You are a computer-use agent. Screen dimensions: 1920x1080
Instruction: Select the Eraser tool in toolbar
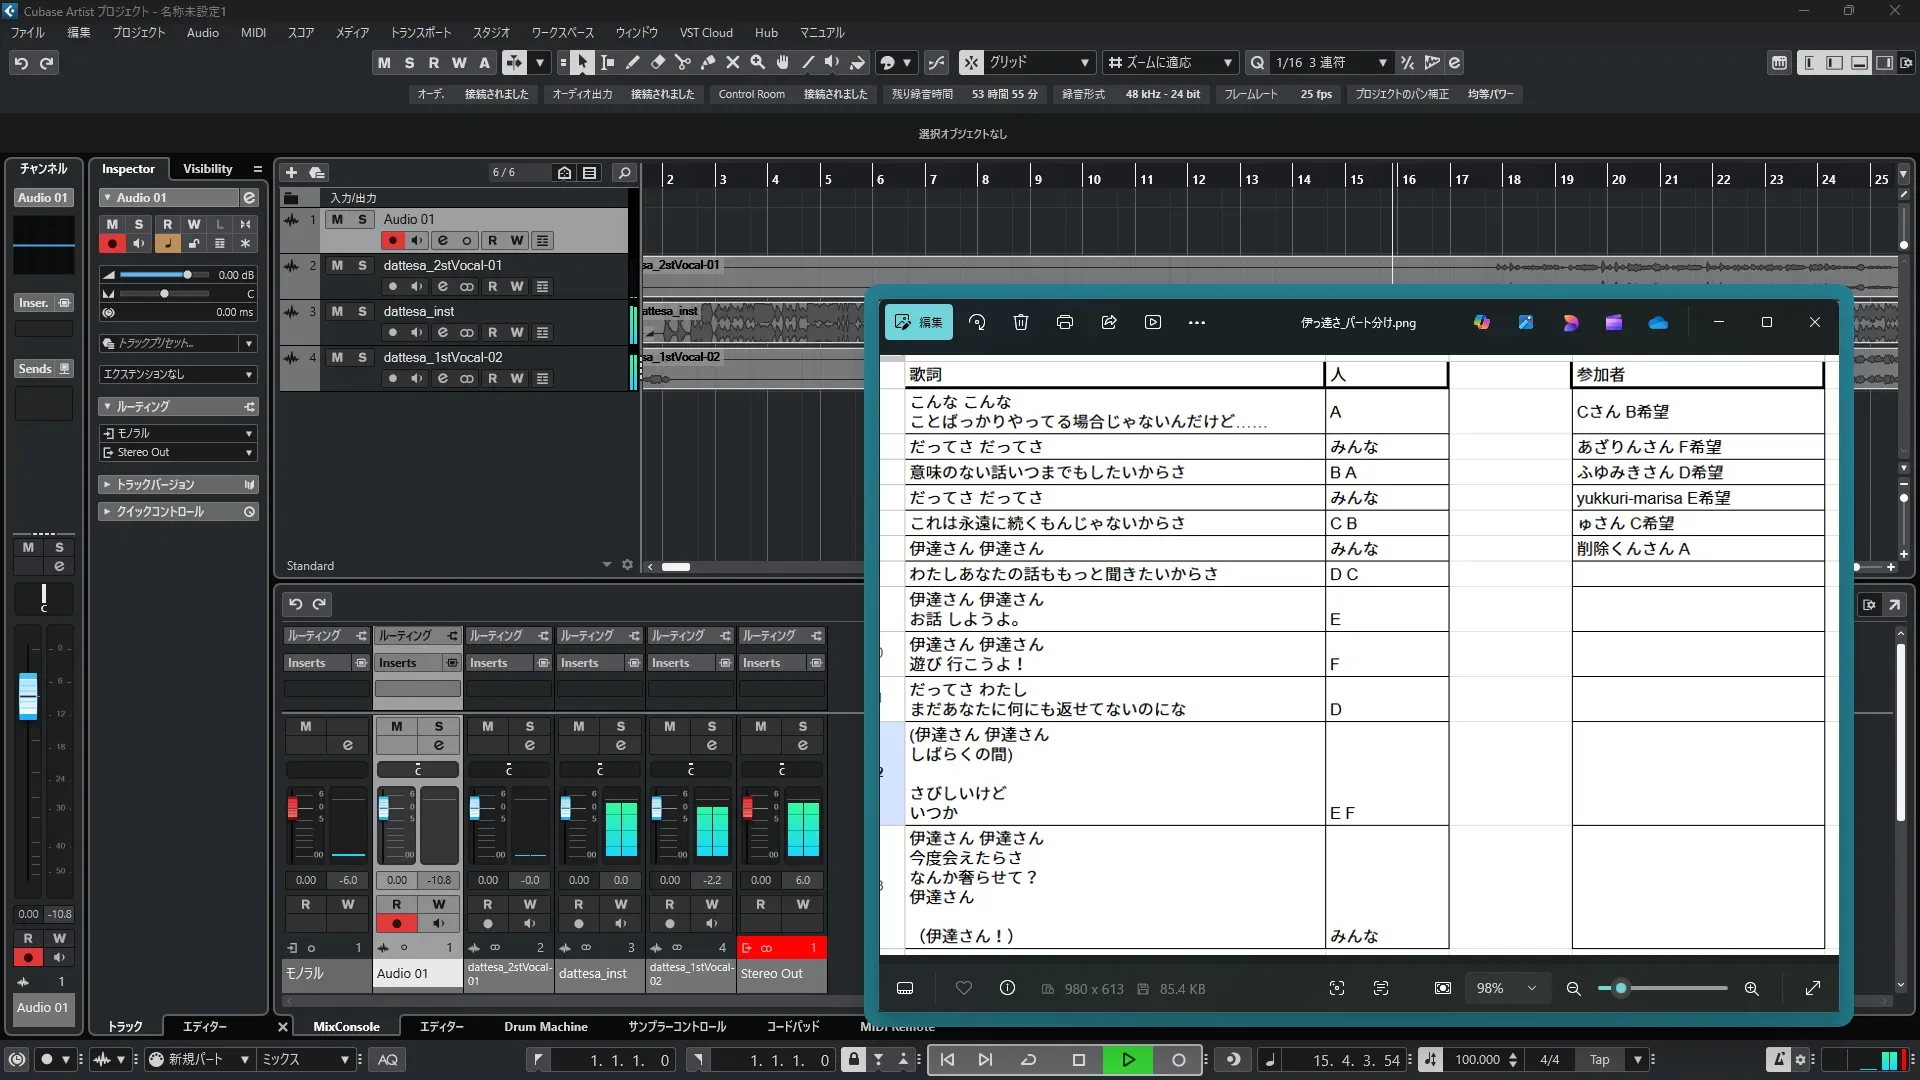(658, 63)
